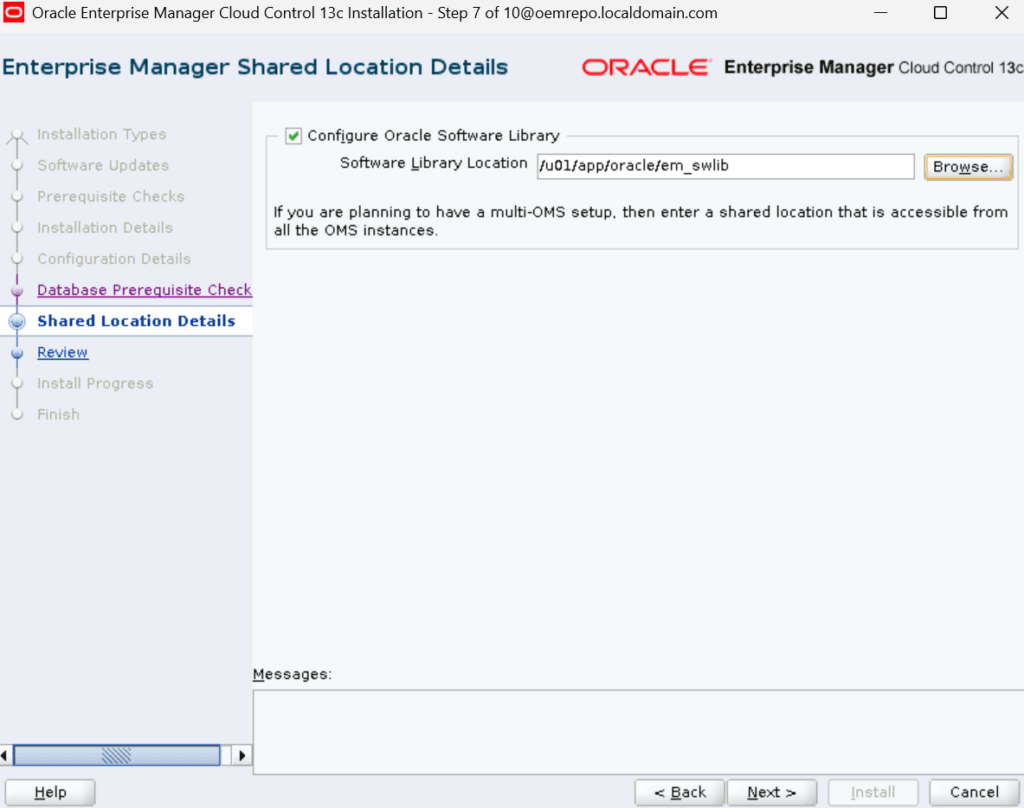
Task: Click the Messages label
Action: click(x=292, y=674)
